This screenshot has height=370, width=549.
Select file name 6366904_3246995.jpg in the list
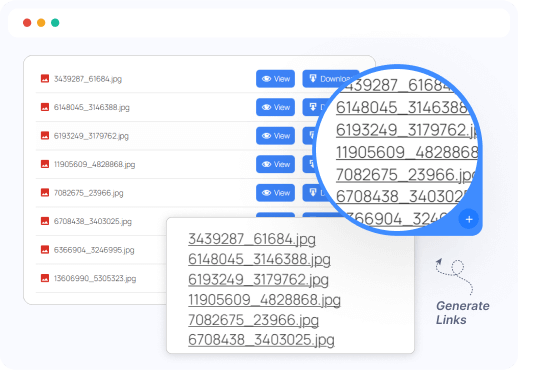pyautogui.click(x=94, y=250)
